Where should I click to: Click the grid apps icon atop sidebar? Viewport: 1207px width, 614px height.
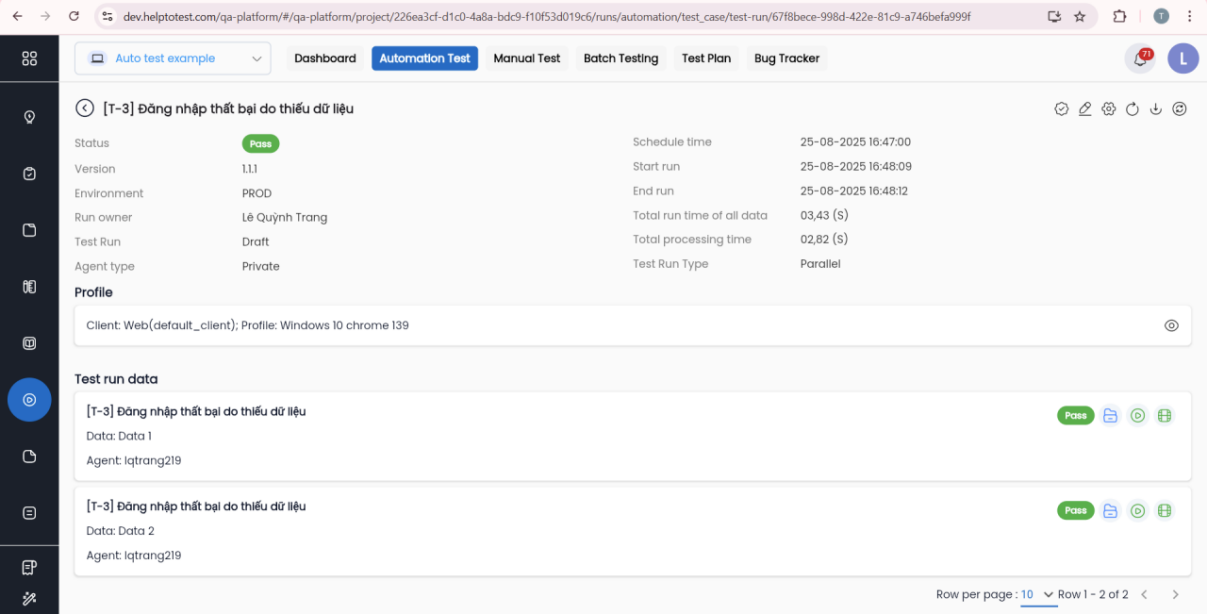coord(29,59)
